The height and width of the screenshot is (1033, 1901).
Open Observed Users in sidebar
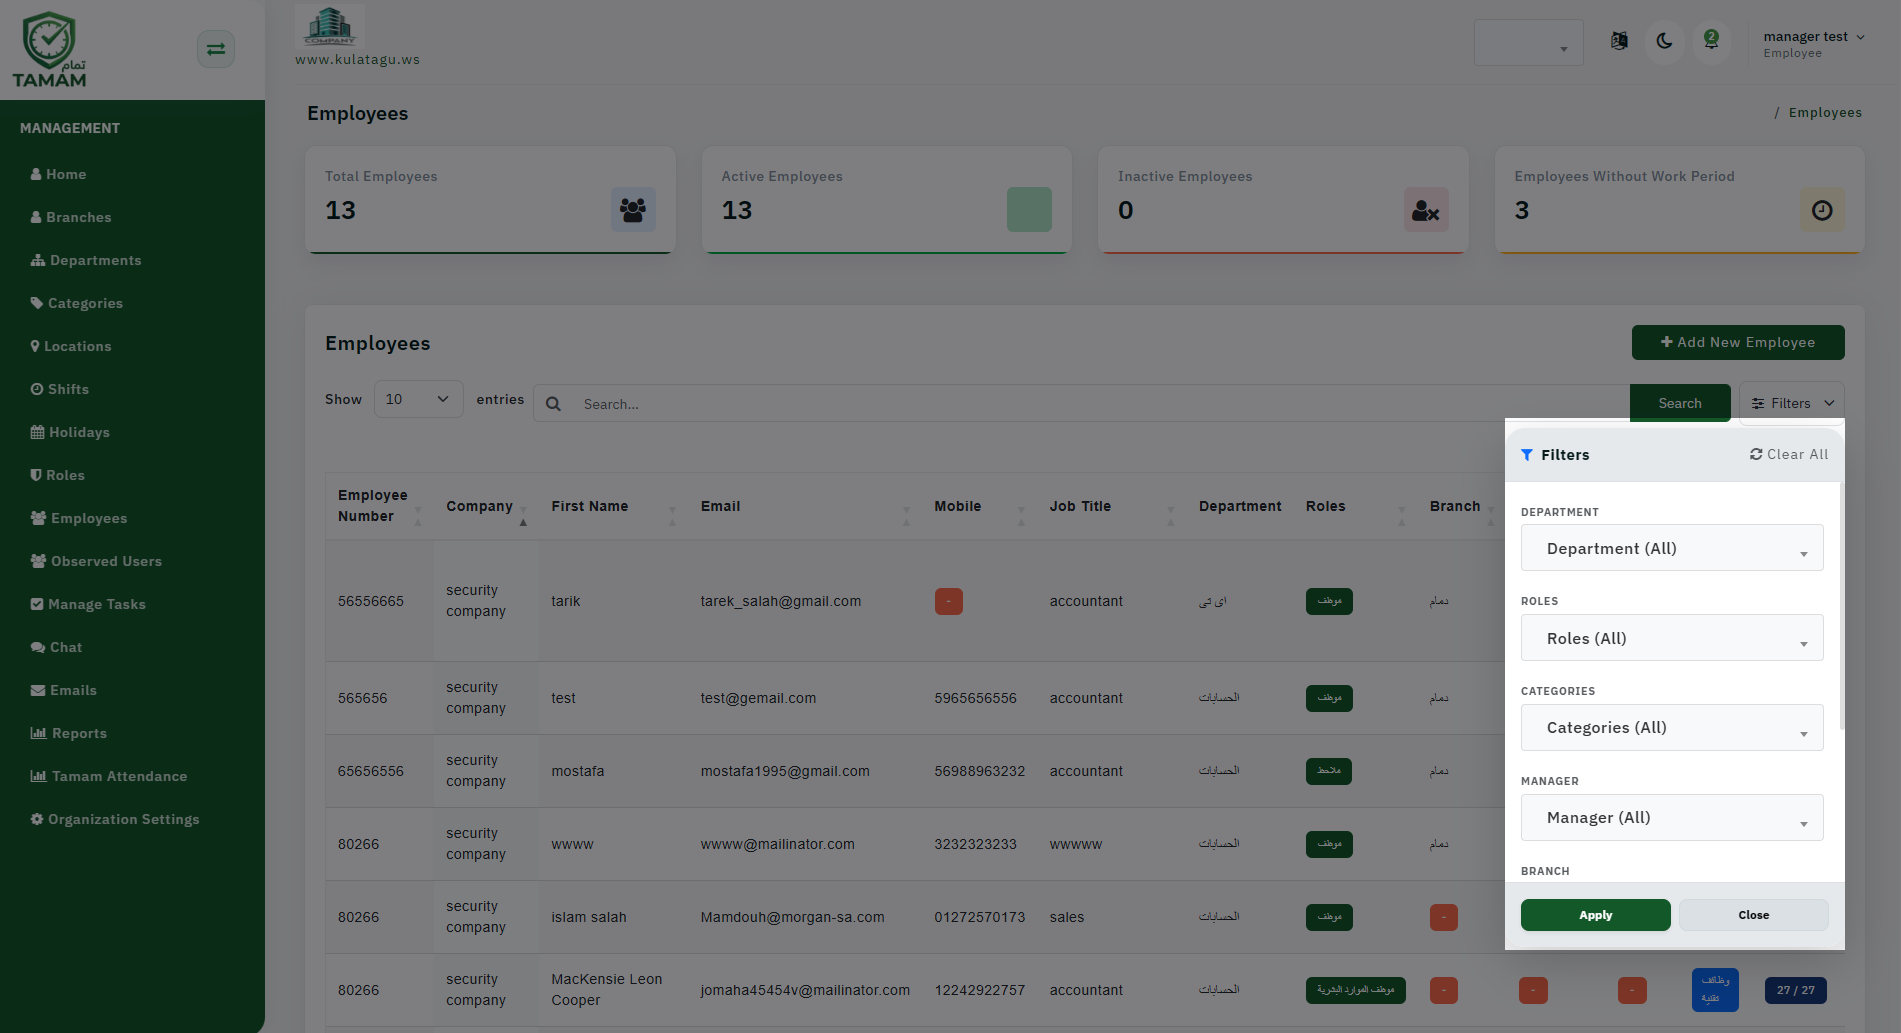[96, 561]
